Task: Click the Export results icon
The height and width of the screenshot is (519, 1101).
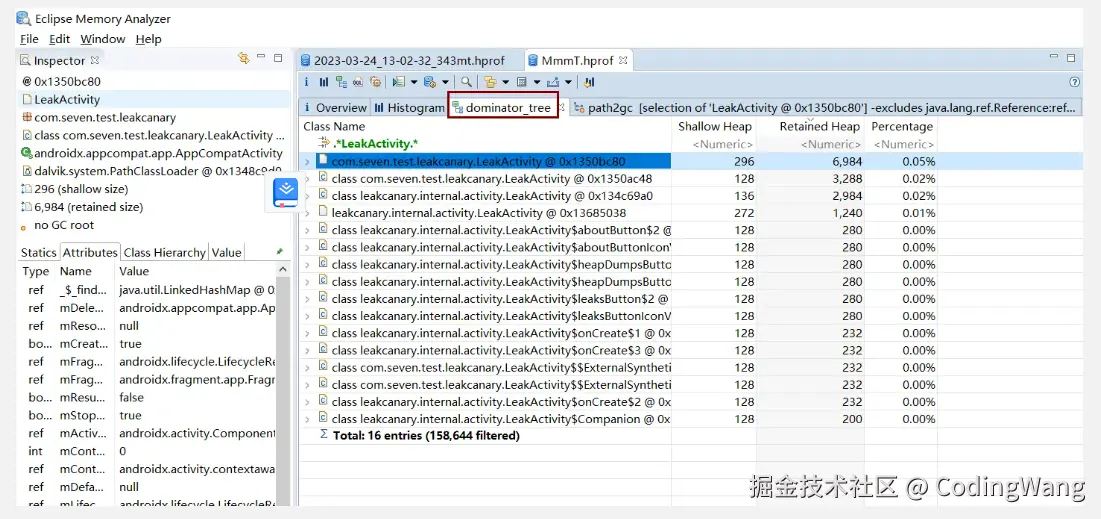Action: click(553, 82)
